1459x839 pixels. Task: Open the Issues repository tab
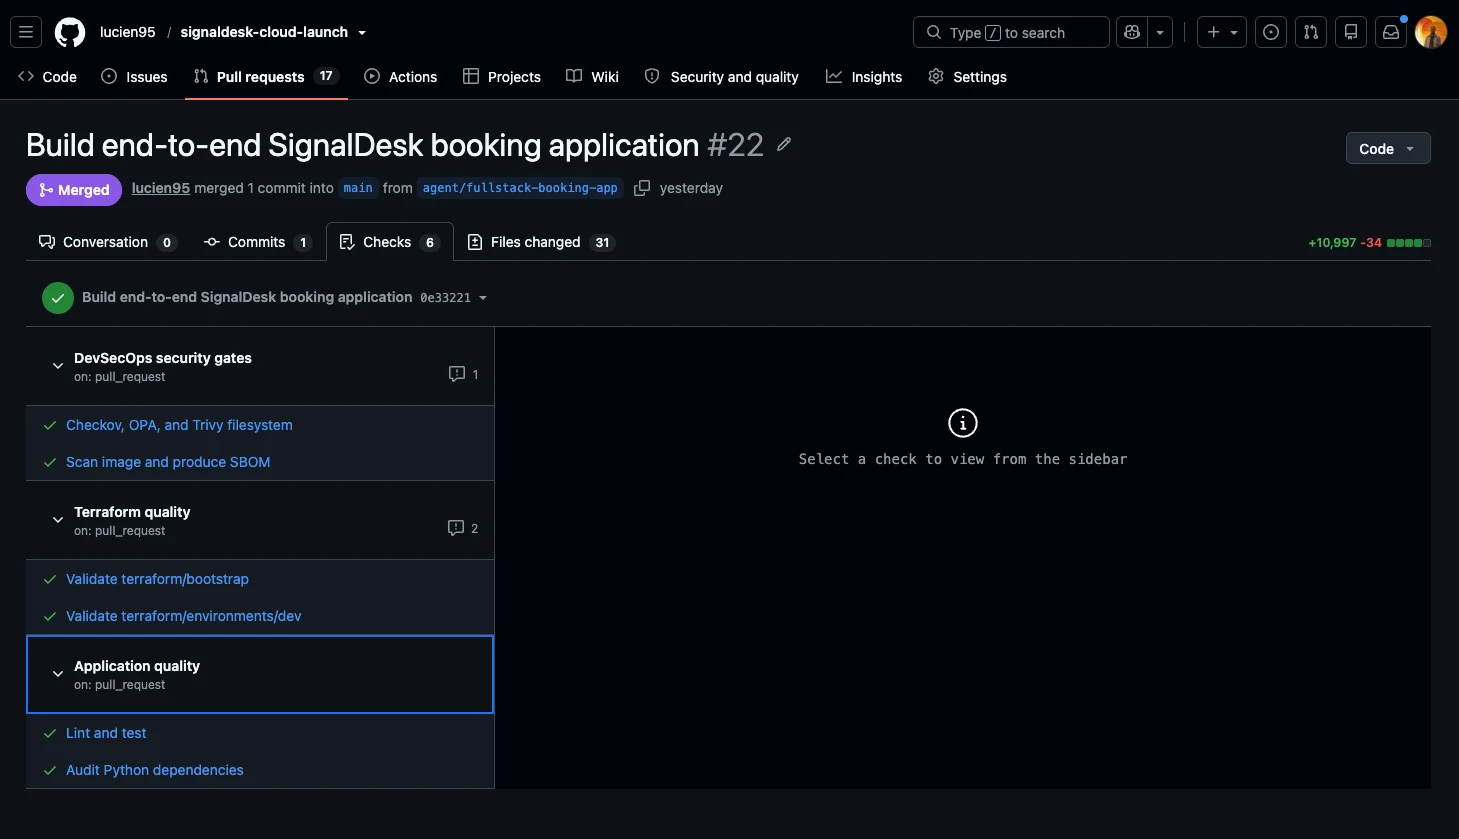pos(134,77)
